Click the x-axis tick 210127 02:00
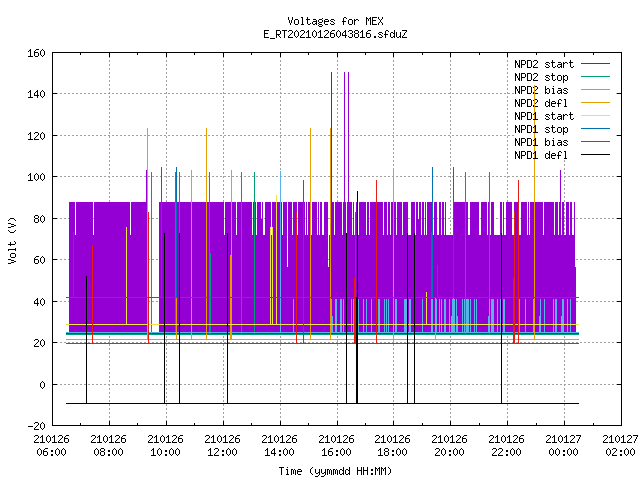 click(x=620, y=446)
